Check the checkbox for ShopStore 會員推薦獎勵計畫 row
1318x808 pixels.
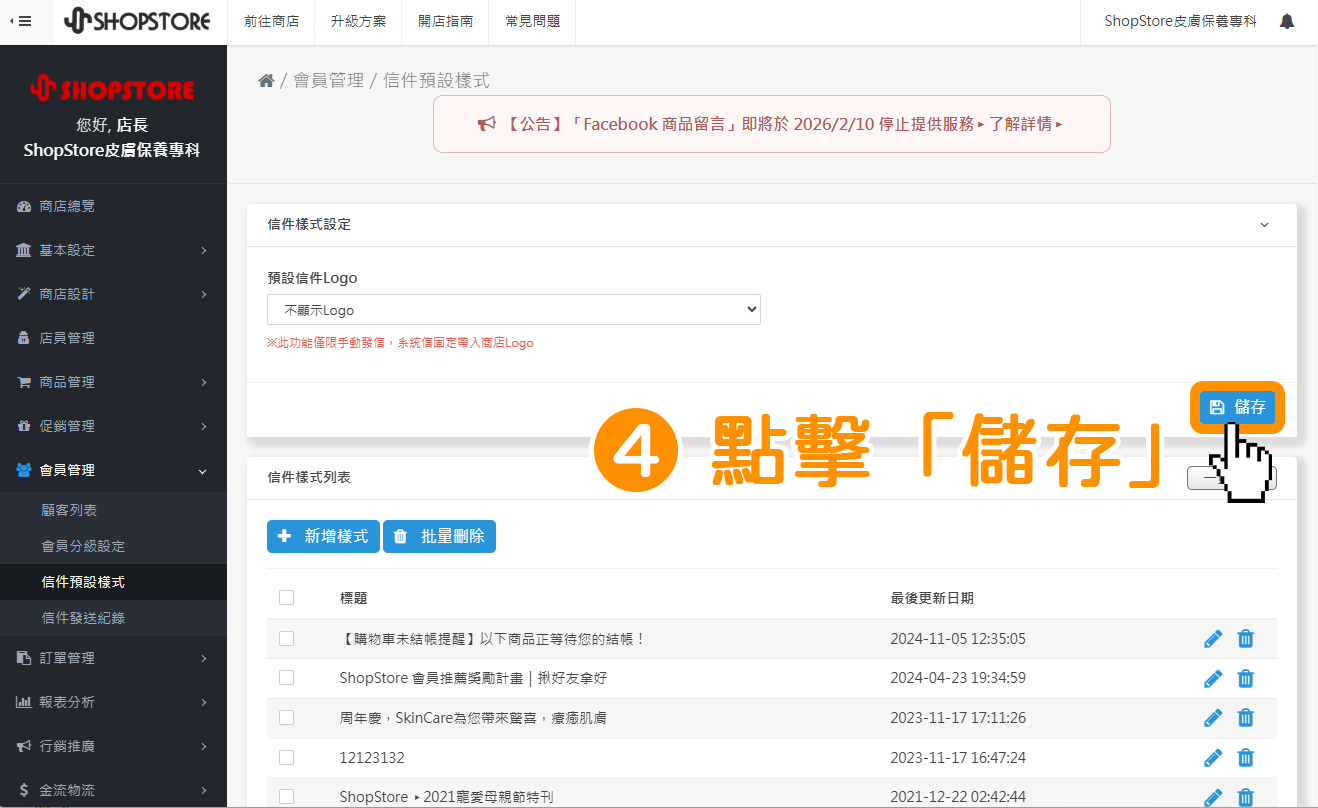pos(287,677)
